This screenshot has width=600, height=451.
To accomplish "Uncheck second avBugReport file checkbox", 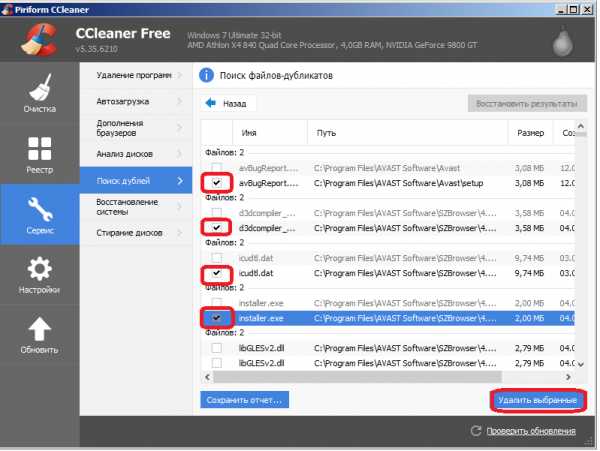I will click(217, 183).
